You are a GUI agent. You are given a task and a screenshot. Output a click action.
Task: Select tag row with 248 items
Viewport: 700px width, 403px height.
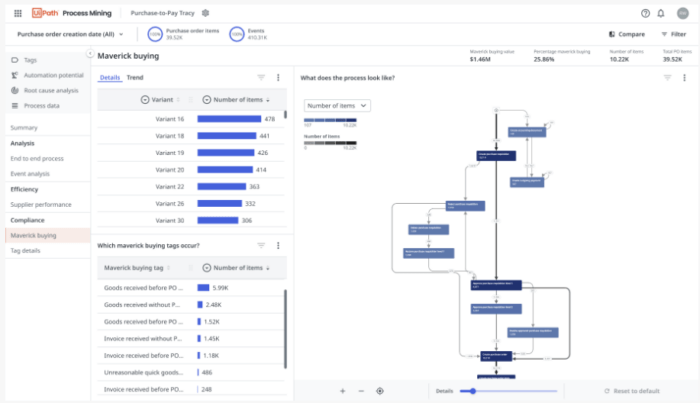(x=190, y=390)
